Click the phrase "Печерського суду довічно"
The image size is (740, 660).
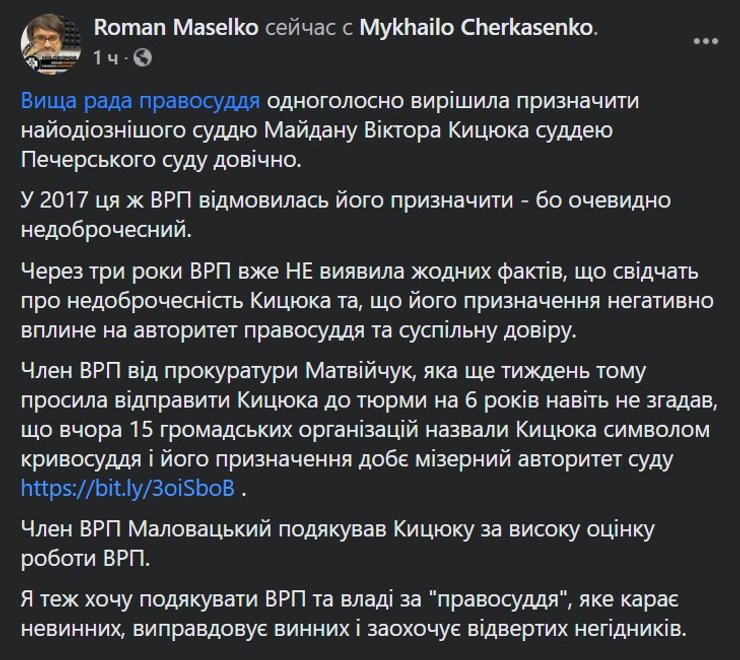pyautogui.click(x=145, y=159)
